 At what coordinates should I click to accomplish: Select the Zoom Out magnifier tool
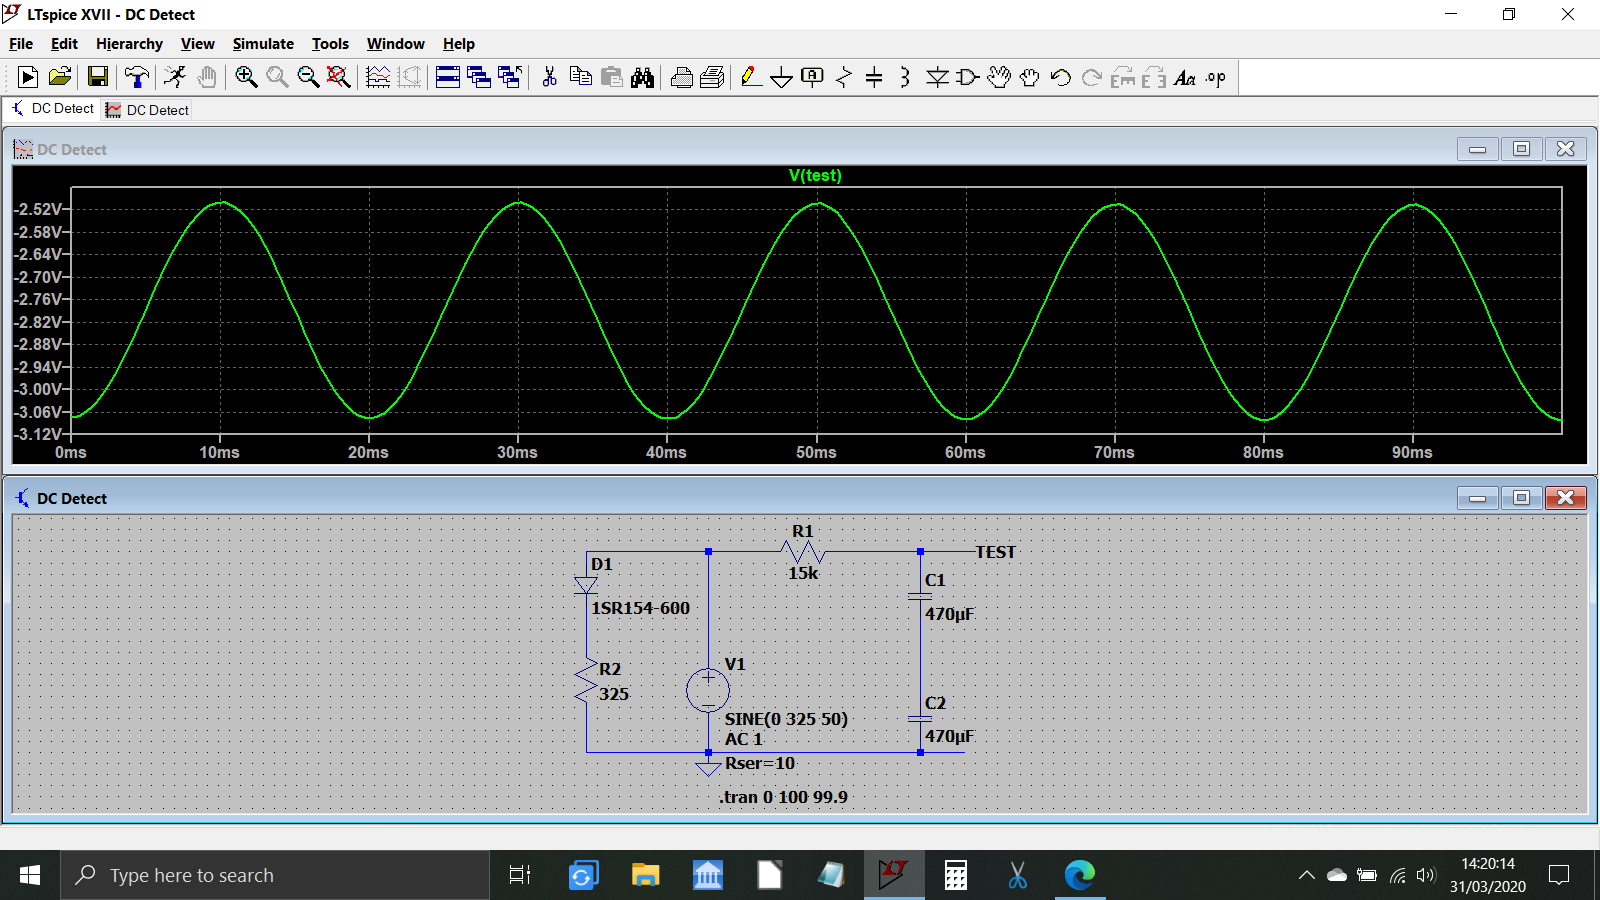(308, 77)
